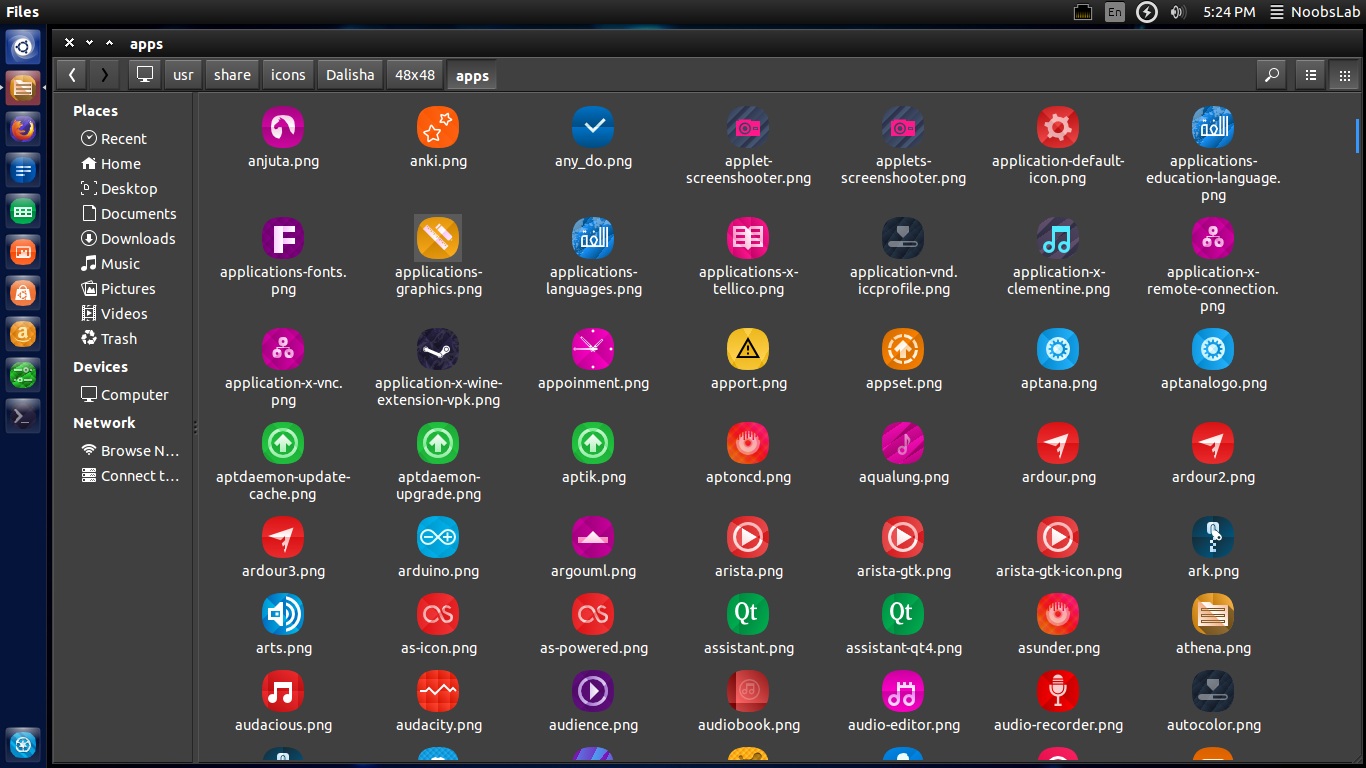Launch Firefox from the launcher
The image size is (1366, 768).
23,128
